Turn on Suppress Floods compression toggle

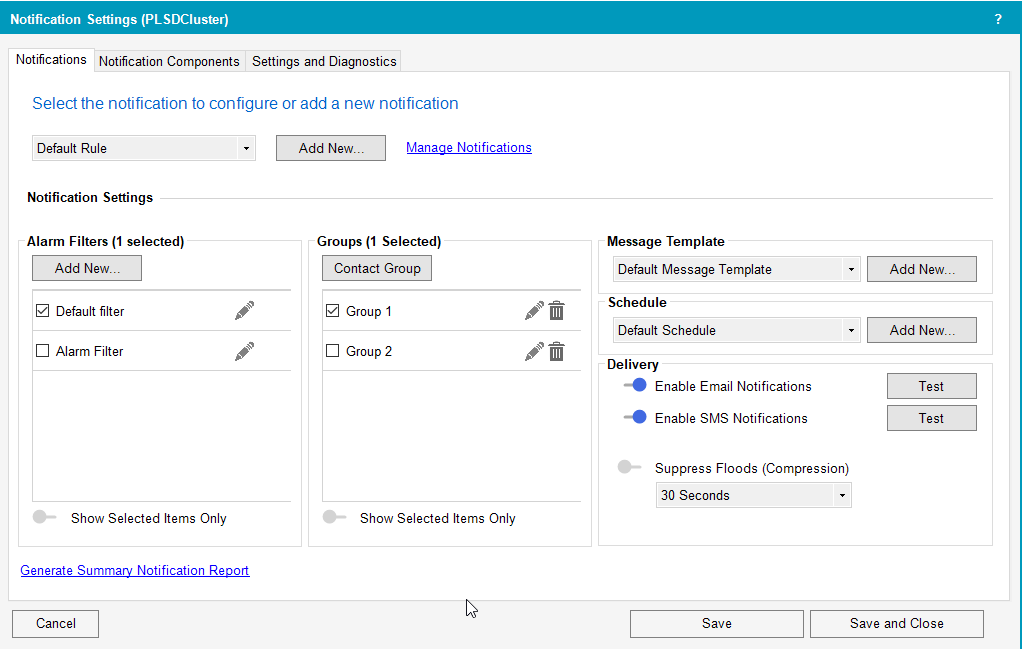click(629, 467)
